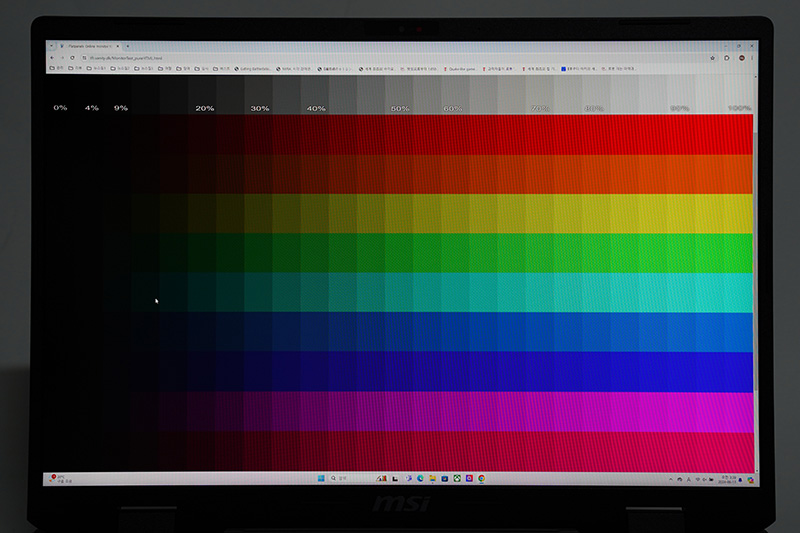Click the taskbar clock and date

tap(727, 479)
